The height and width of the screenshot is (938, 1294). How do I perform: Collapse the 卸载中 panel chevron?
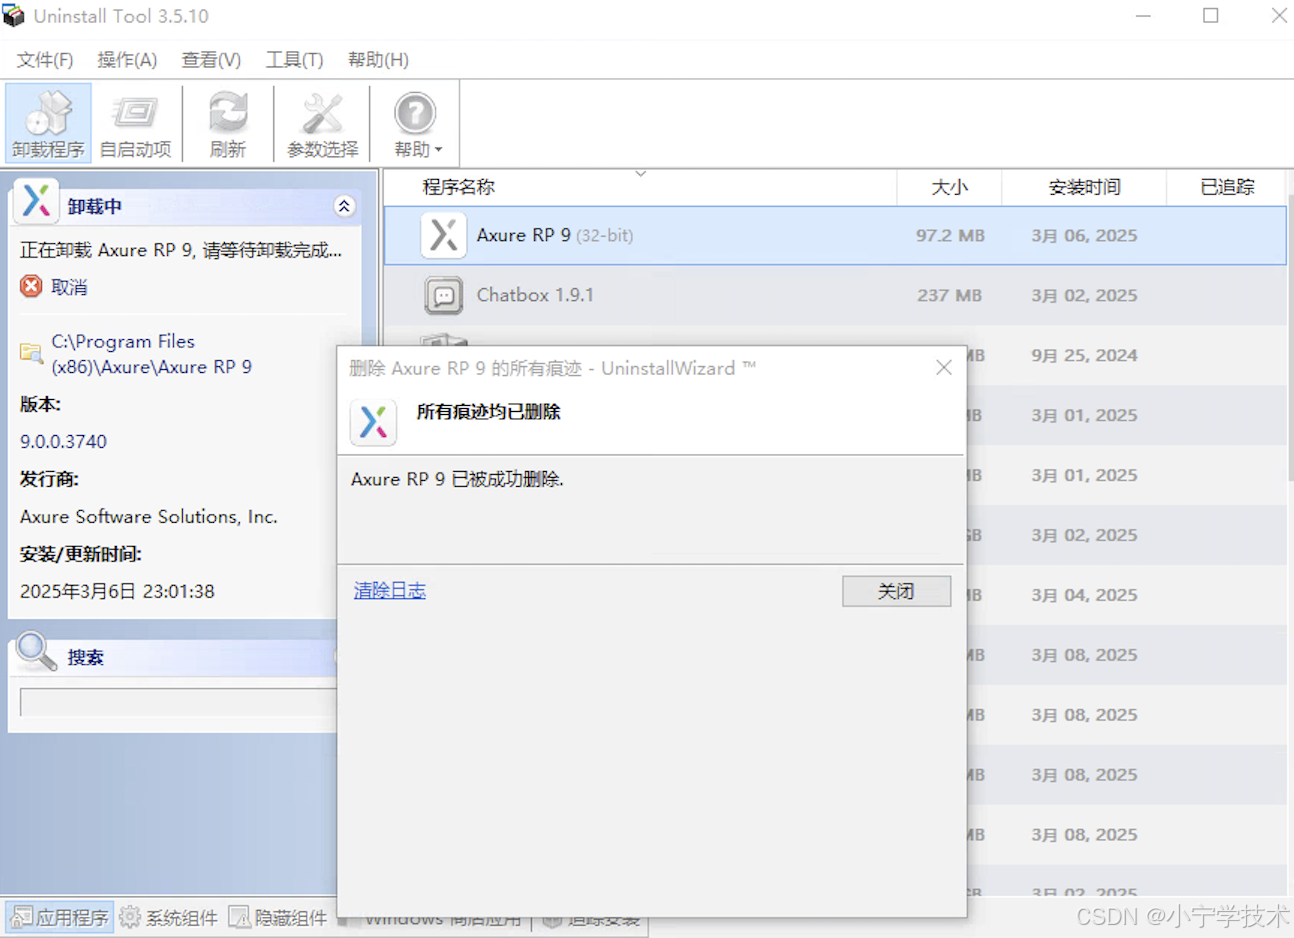(x=344, y=206)
